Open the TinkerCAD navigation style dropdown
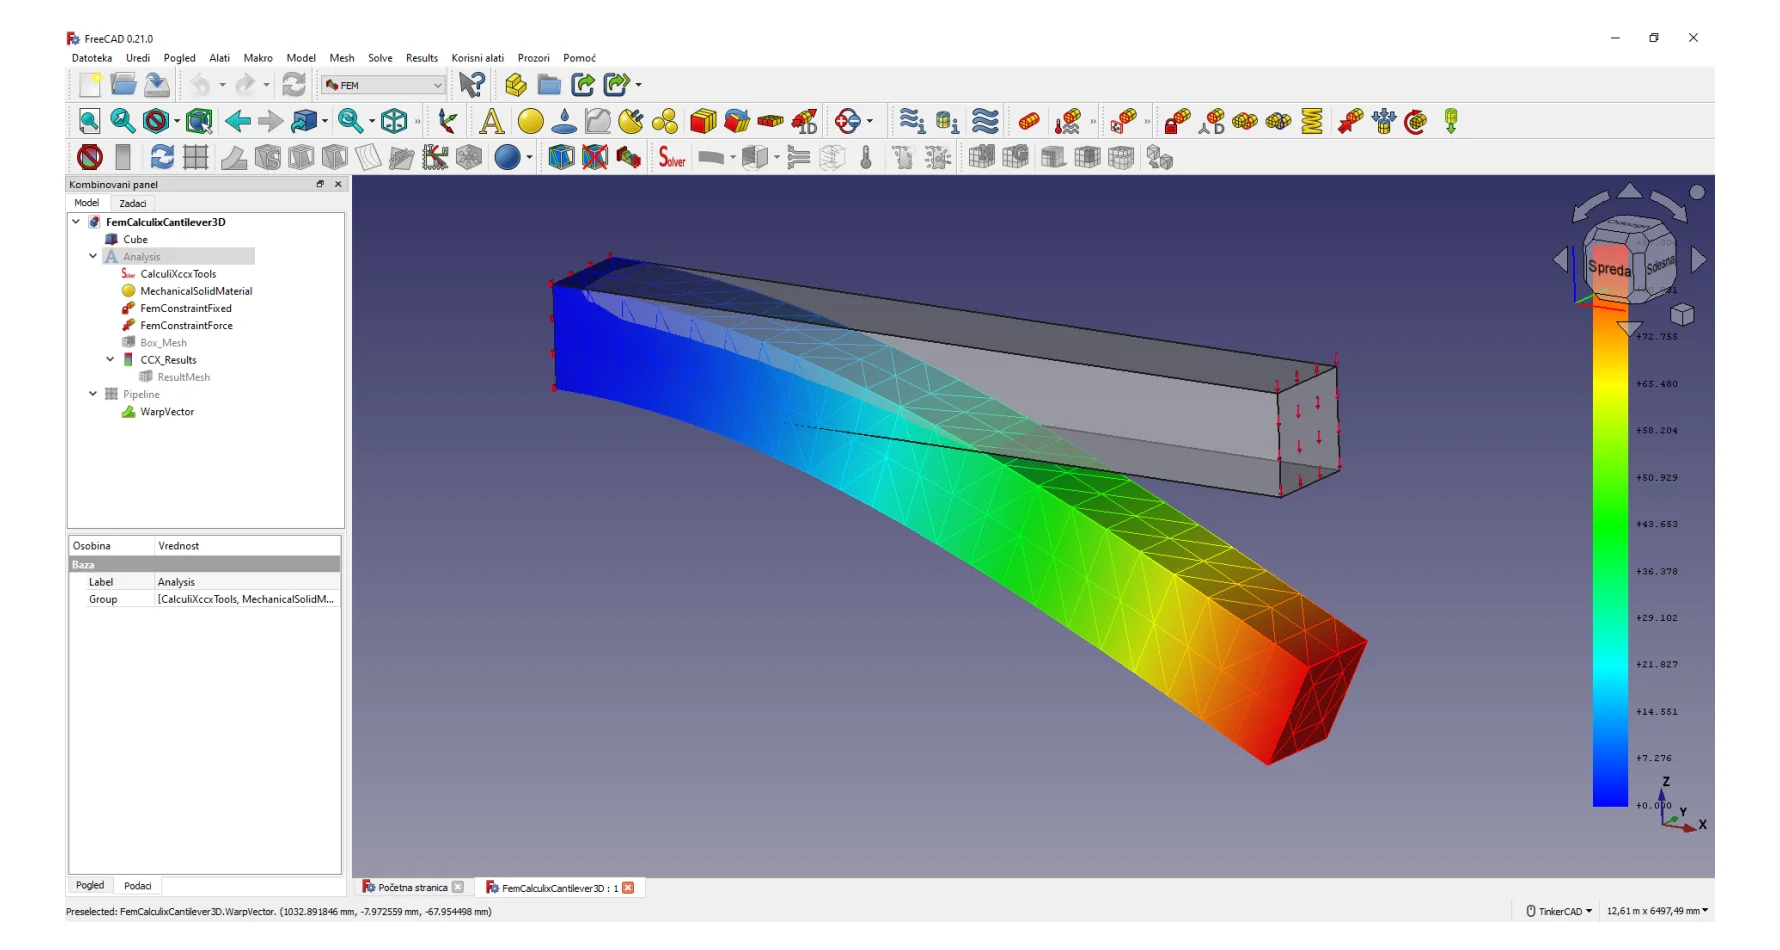Image resolution: width=1780 pixels, height=950 pixels. 1560,911
